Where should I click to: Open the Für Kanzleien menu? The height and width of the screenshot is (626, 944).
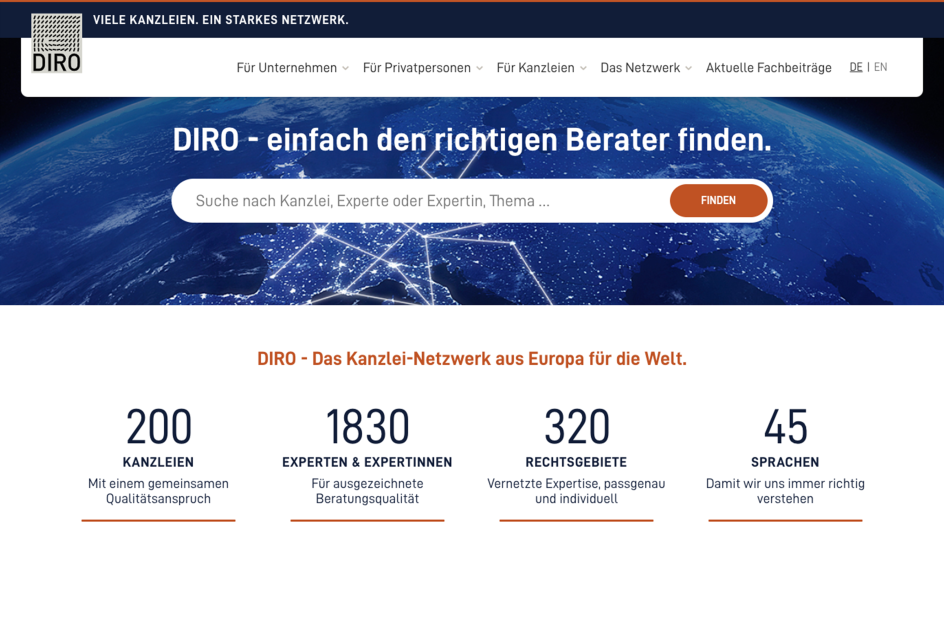(x=535, y=68)
